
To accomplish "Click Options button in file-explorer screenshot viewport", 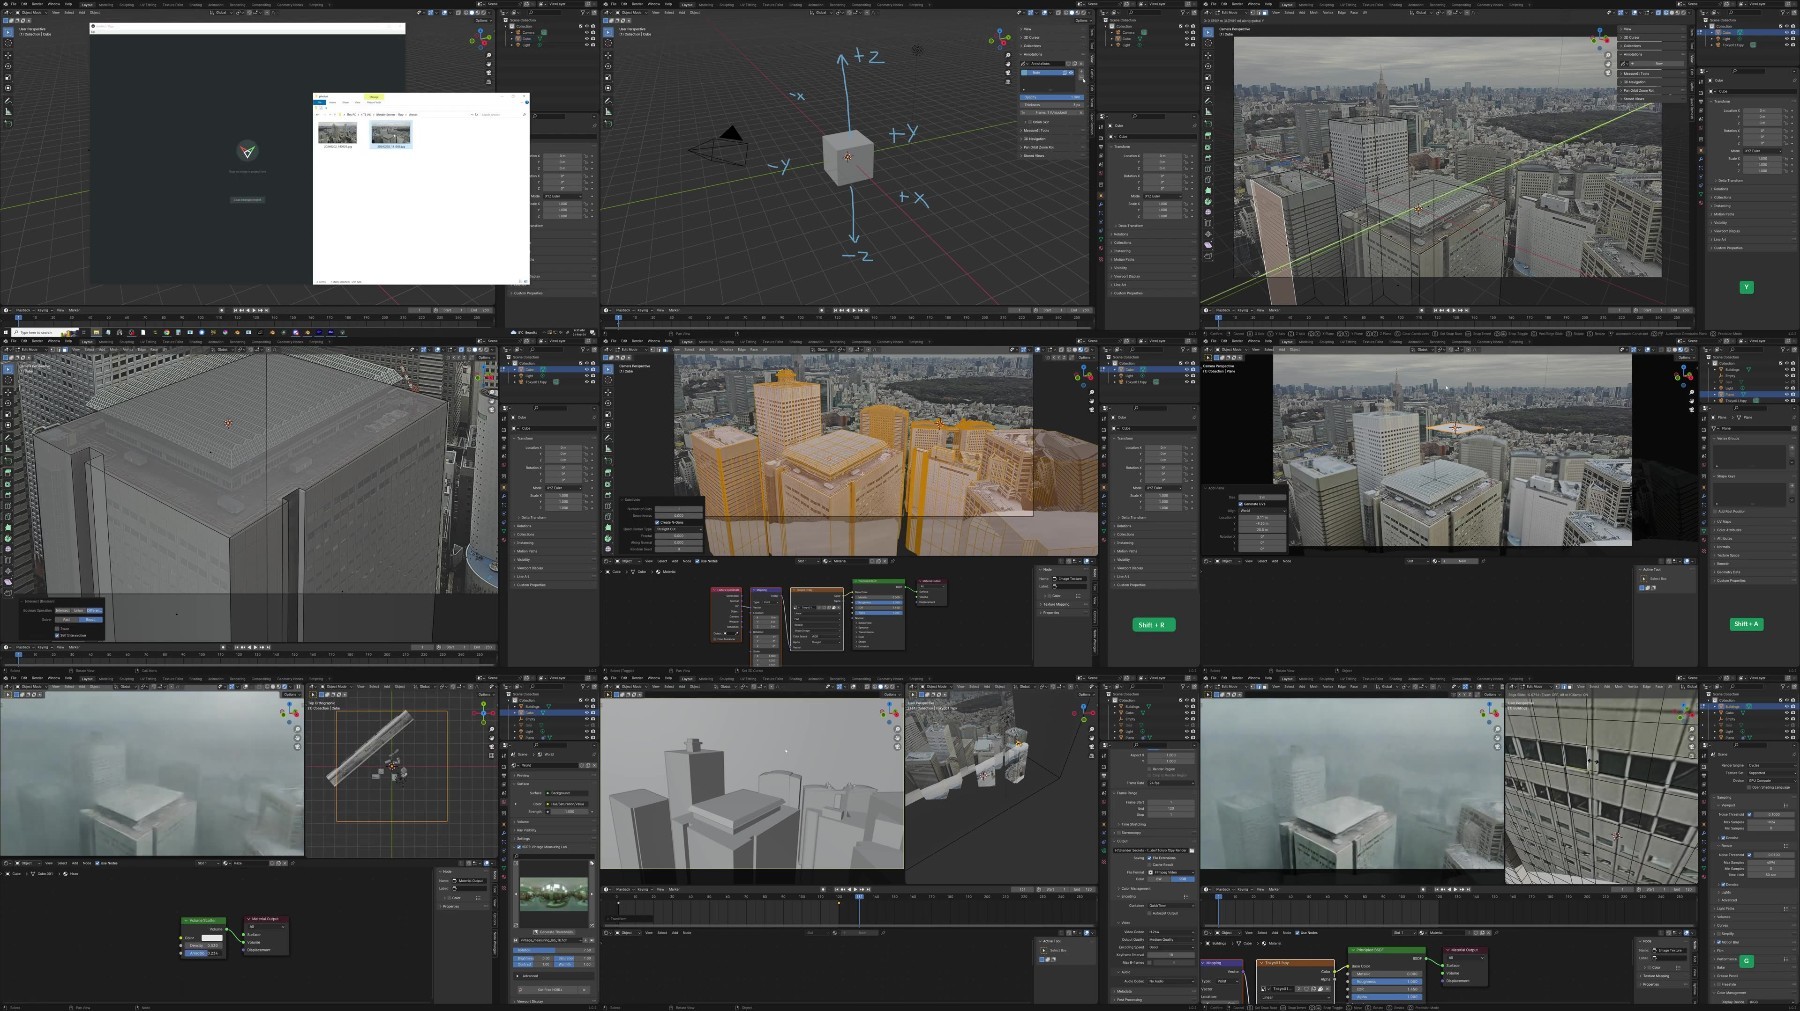I will point(483,21).
